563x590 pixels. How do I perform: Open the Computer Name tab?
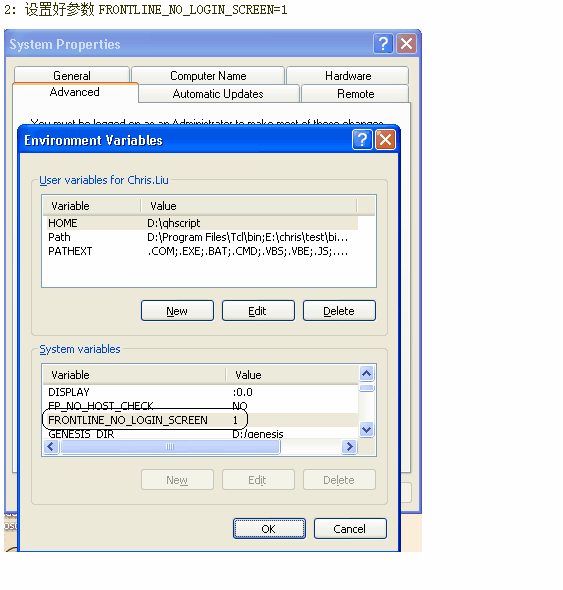pos(208,75)
